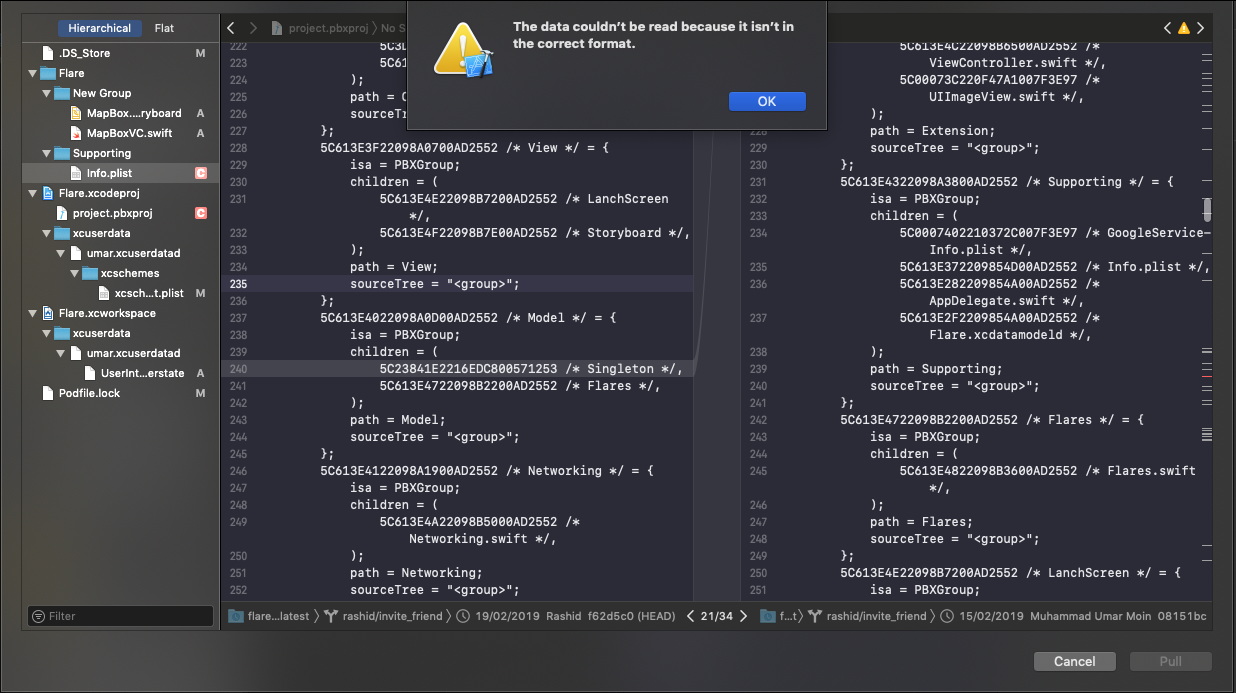Image resolution: width=1236 pixels, height=693 pixels.
Task: Collapse the New Group folder
Action: [47, 93]
